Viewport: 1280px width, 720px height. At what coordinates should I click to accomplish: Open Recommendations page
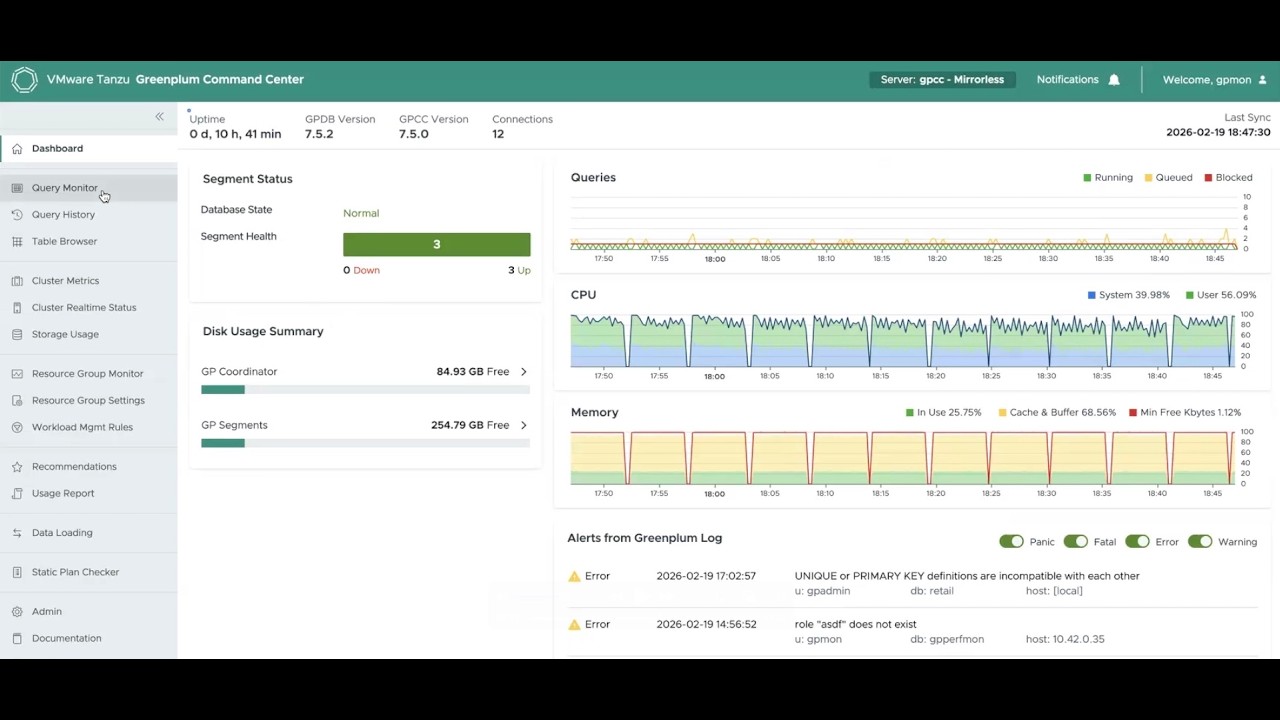coord(88,467)
